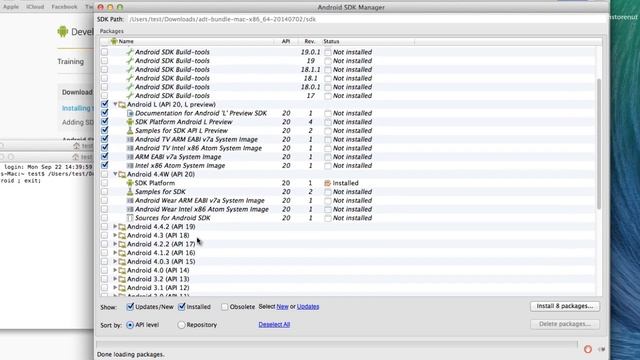Uncheck SDK Platform Android L Preview
640x360 pixels.
click(x=105, y=122)
